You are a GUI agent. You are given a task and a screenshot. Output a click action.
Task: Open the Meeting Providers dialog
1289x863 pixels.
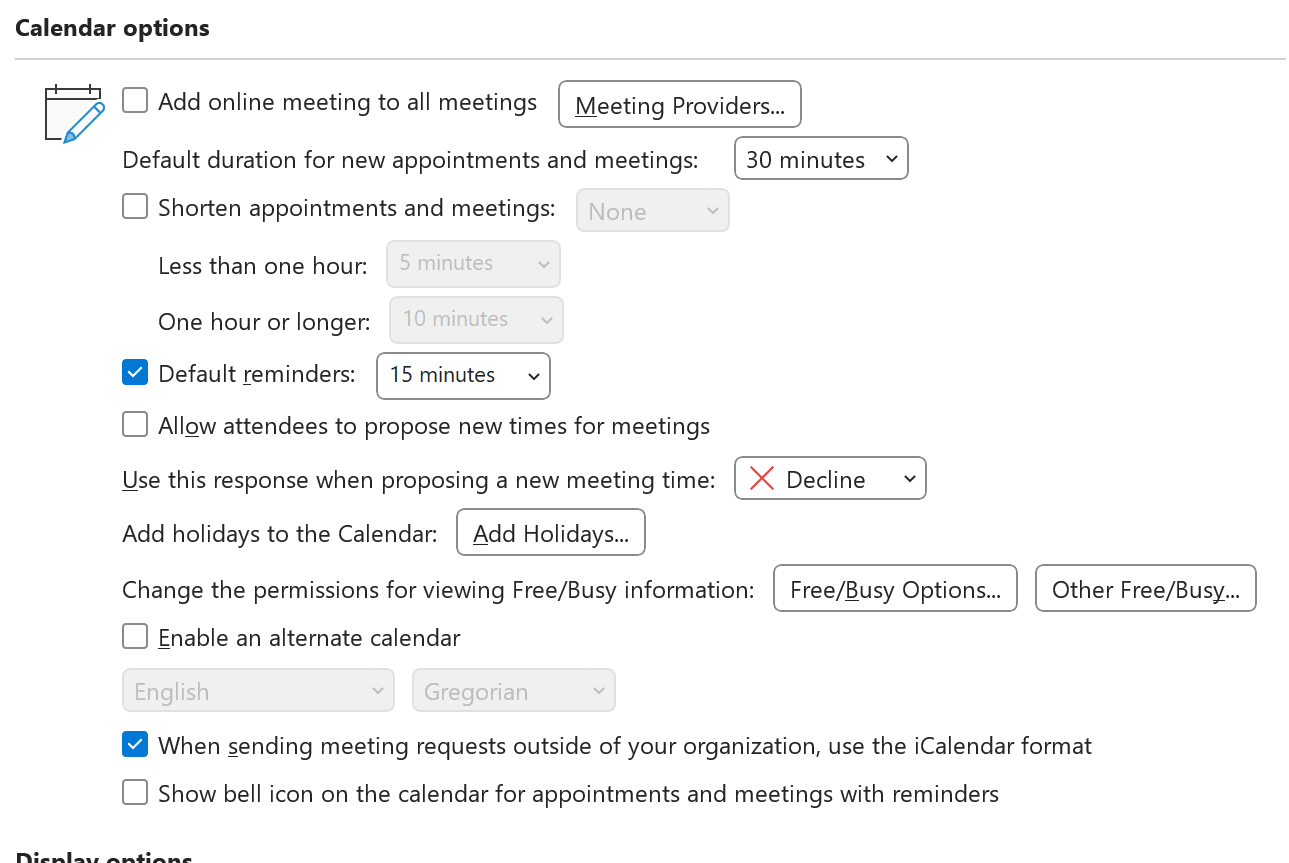(679, 104)
